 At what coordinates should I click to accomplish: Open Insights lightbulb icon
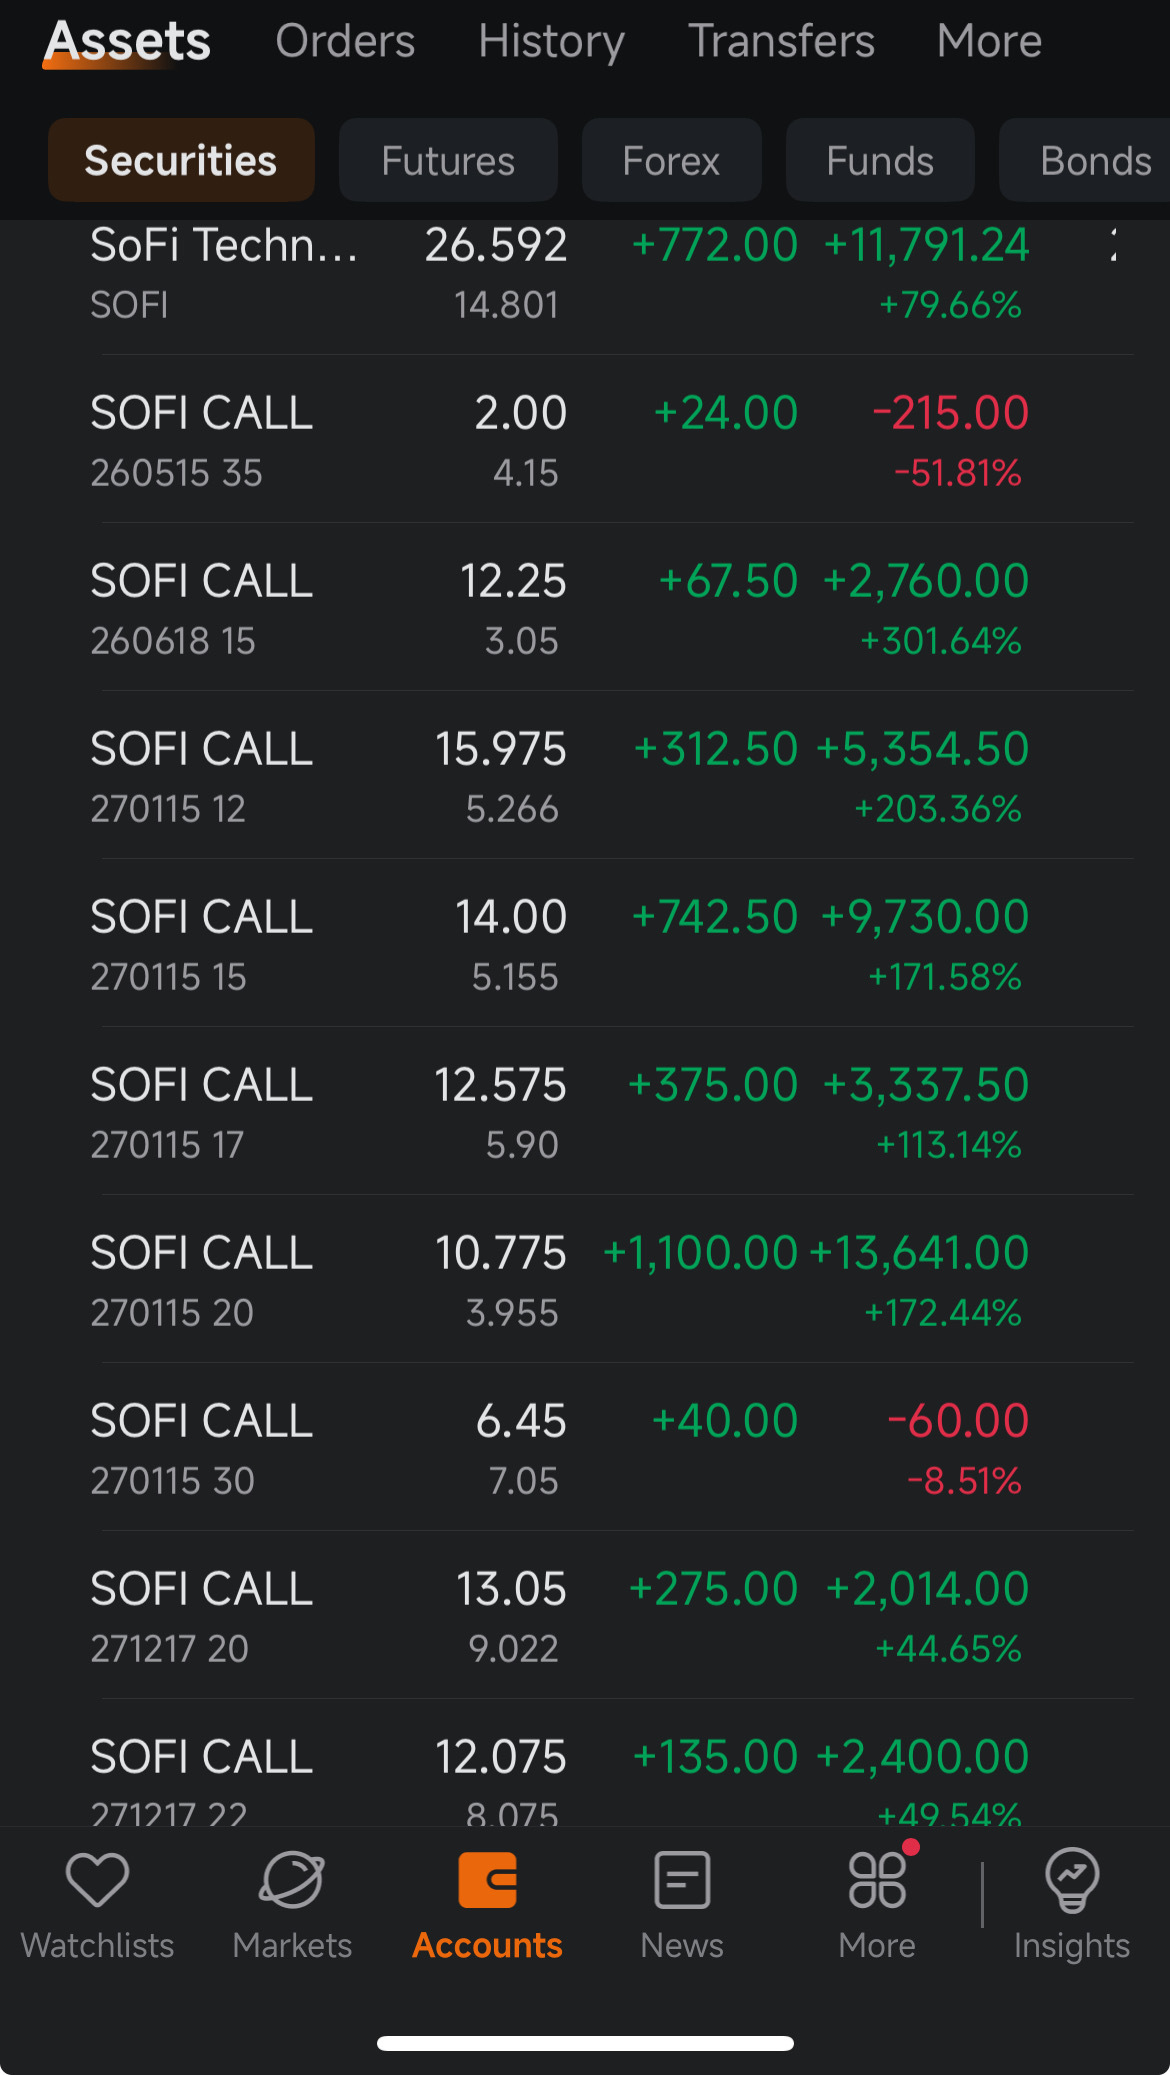(1072, 1880)
